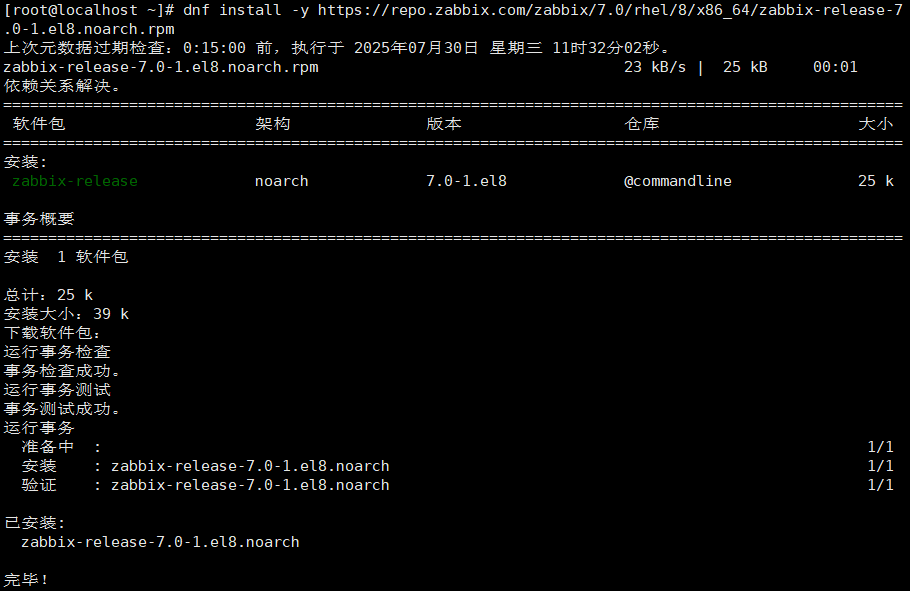Click the 架构 column header
Screen dimensions: 910x591
point(273,124)
